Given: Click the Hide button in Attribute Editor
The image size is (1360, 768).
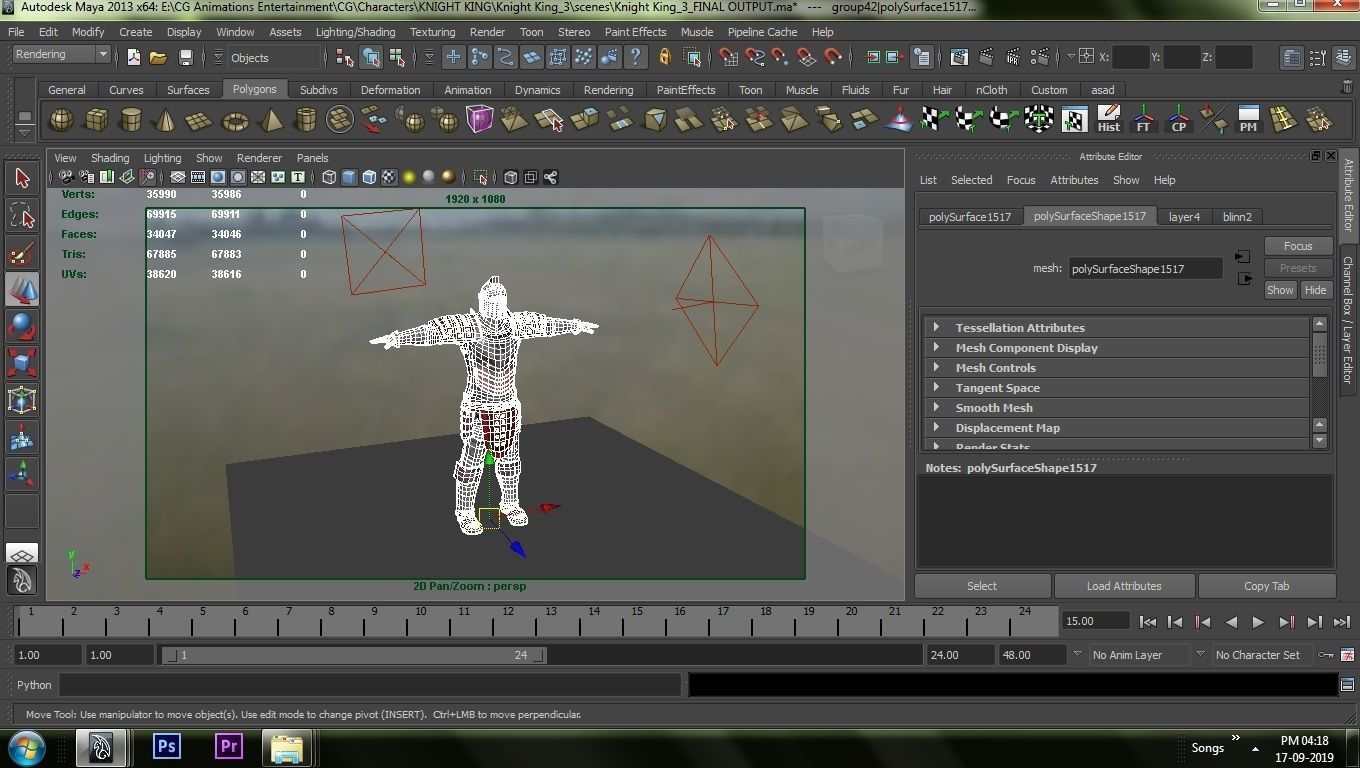Looking at the screenshot, I should tap(1315, 290).
